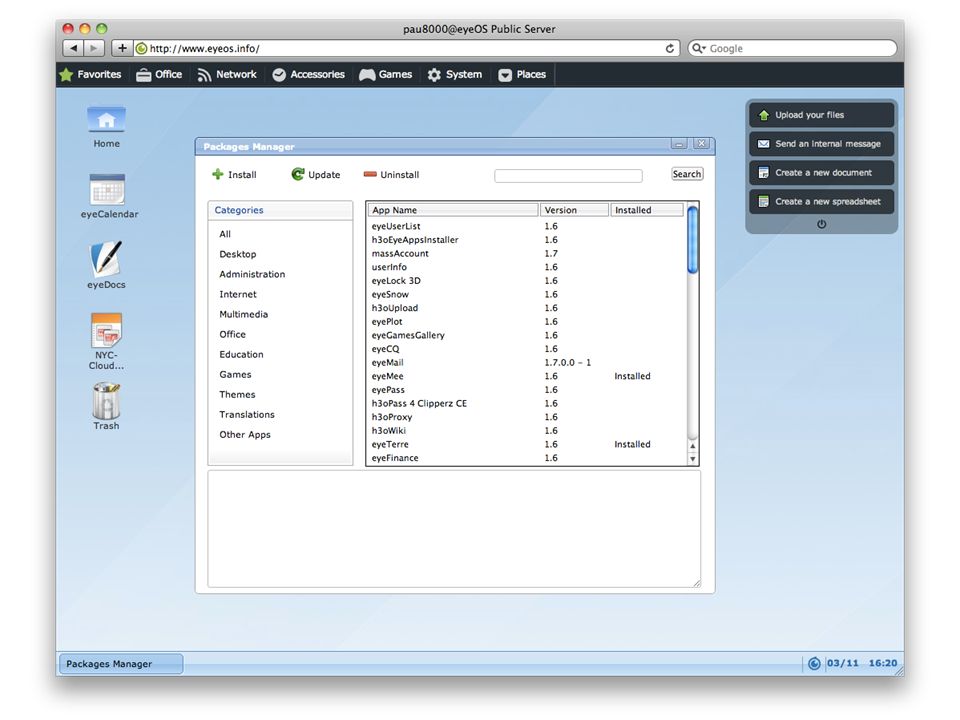Click the scrollbar down arrow in package list

point(693,459)
